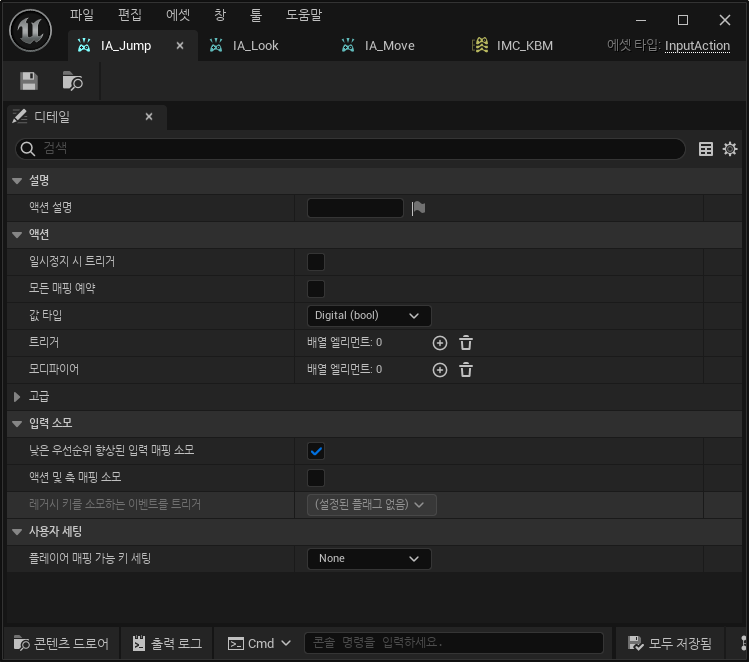749x662 pixels.
Task: Empty the 모디파이어 array with trash icon
Action: (x=466, y=370)
